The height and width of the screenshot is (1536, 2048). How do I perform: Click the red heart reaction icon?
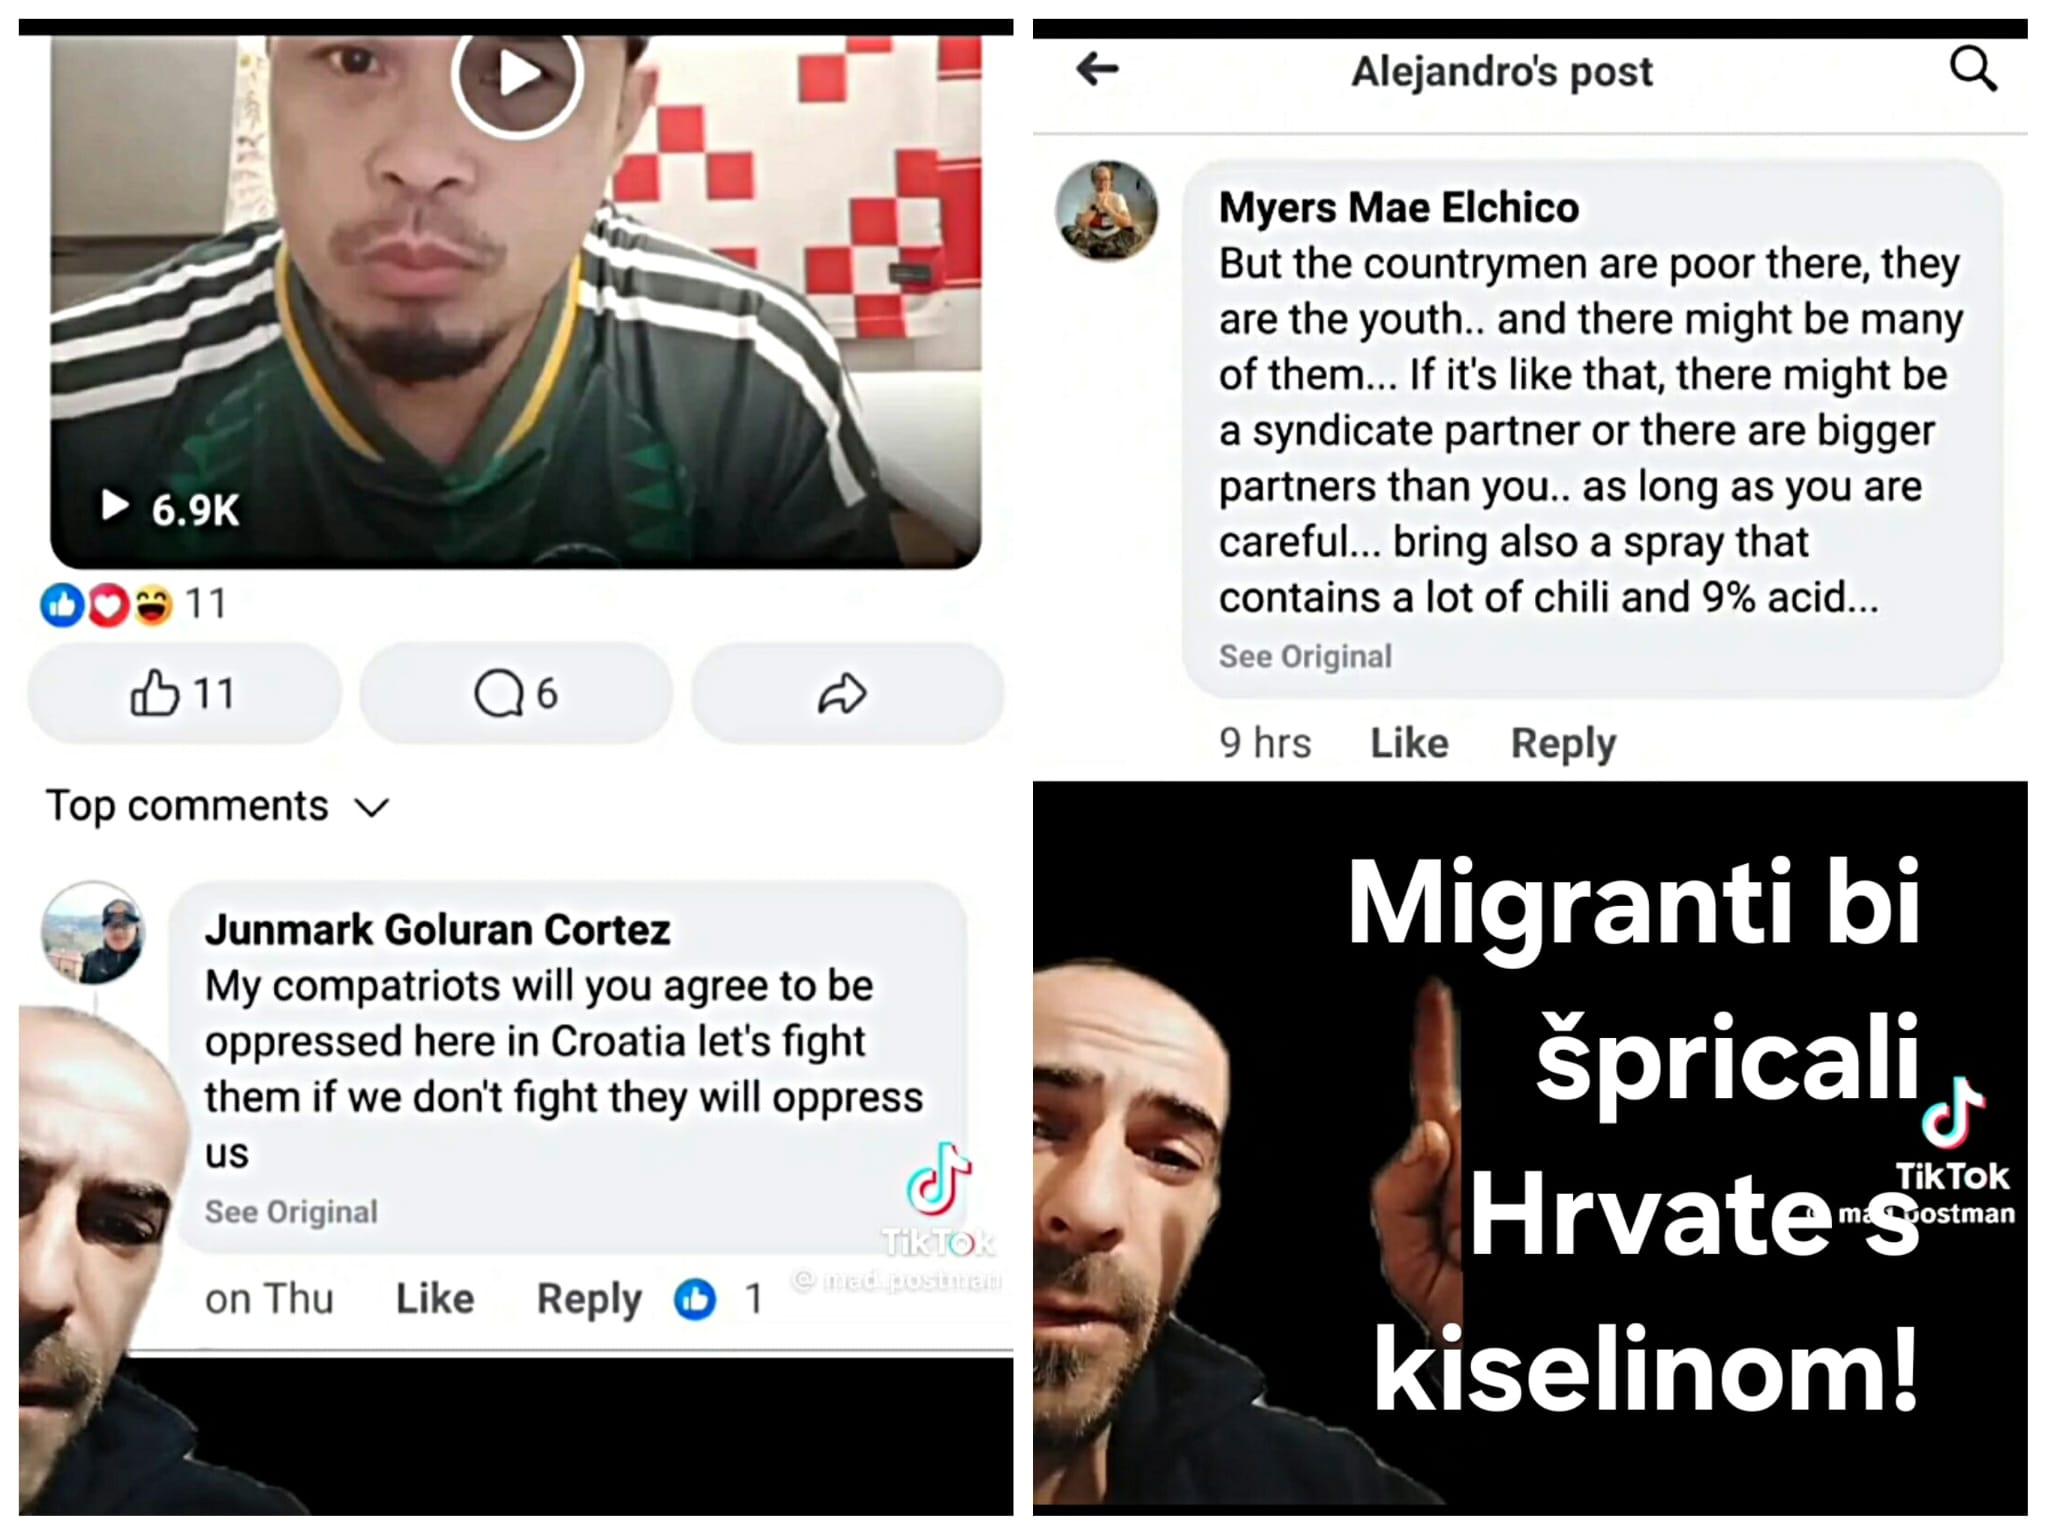[108, 604]
